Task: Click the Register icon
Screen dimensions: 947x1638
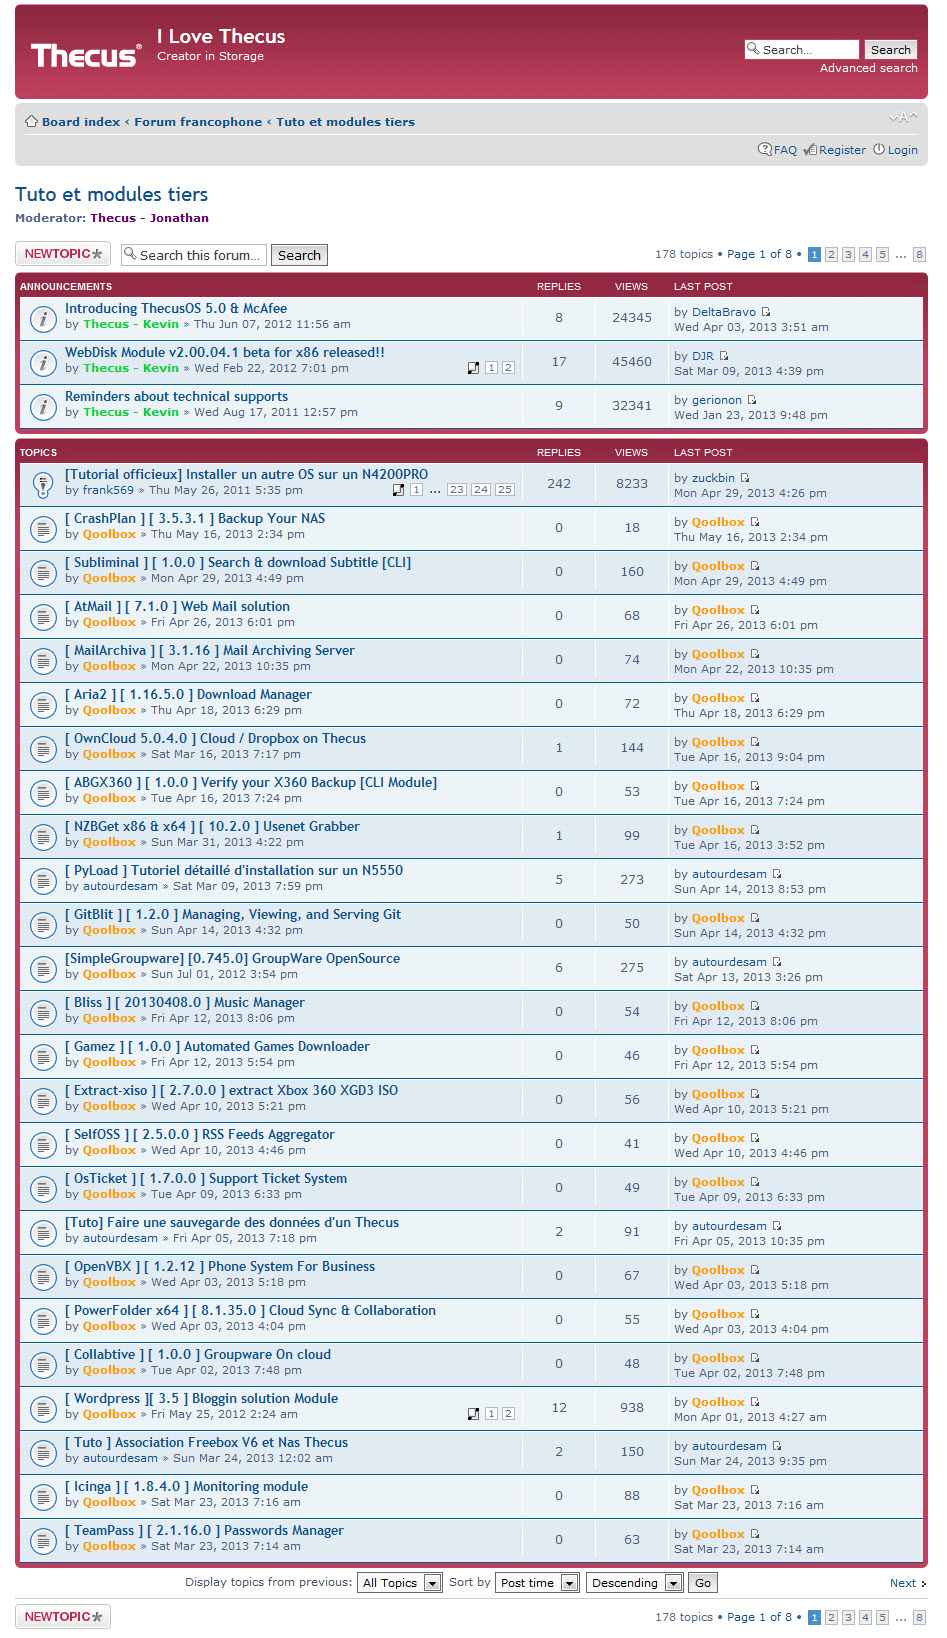Action: point(810,149)
